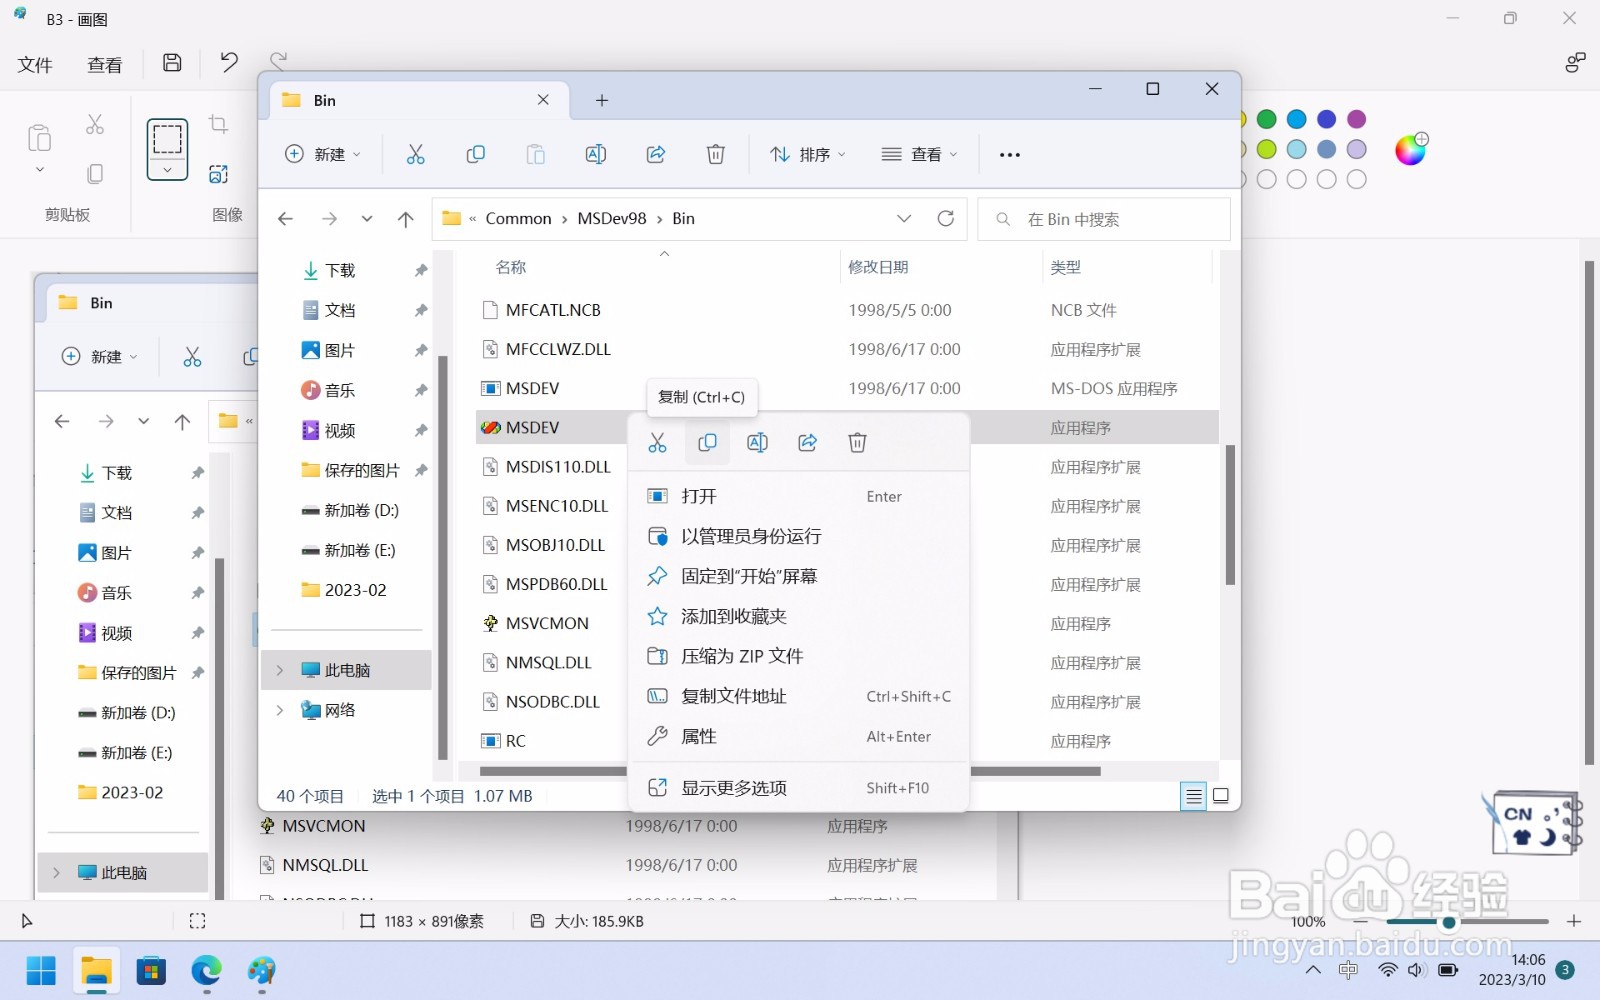1600x1000 pixels.
Task: Open Properties from context menu
Action: click(x=798, y=736)
